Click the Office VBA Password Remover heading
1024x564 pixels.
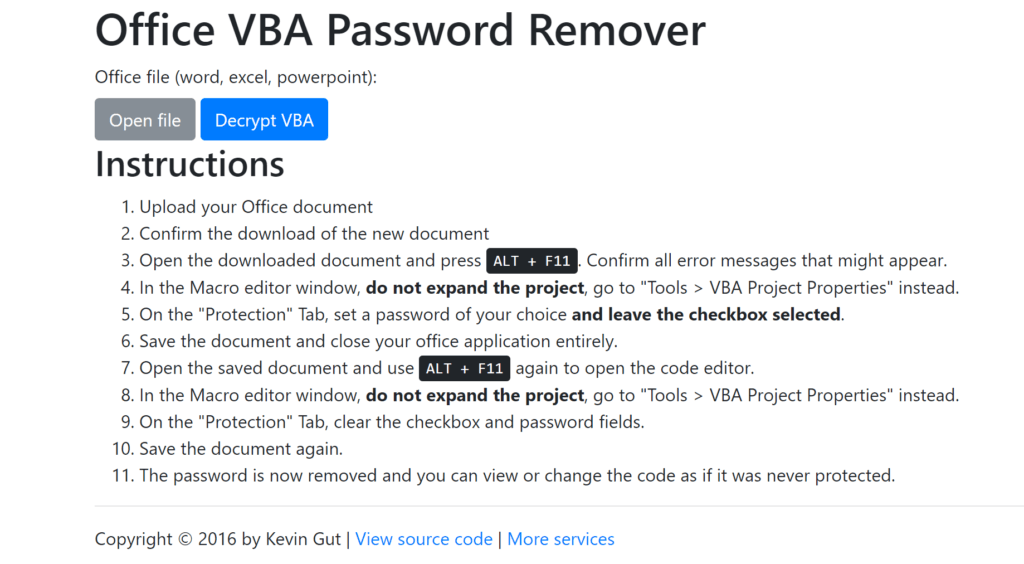pyautogui.click(x=400, y=31)
